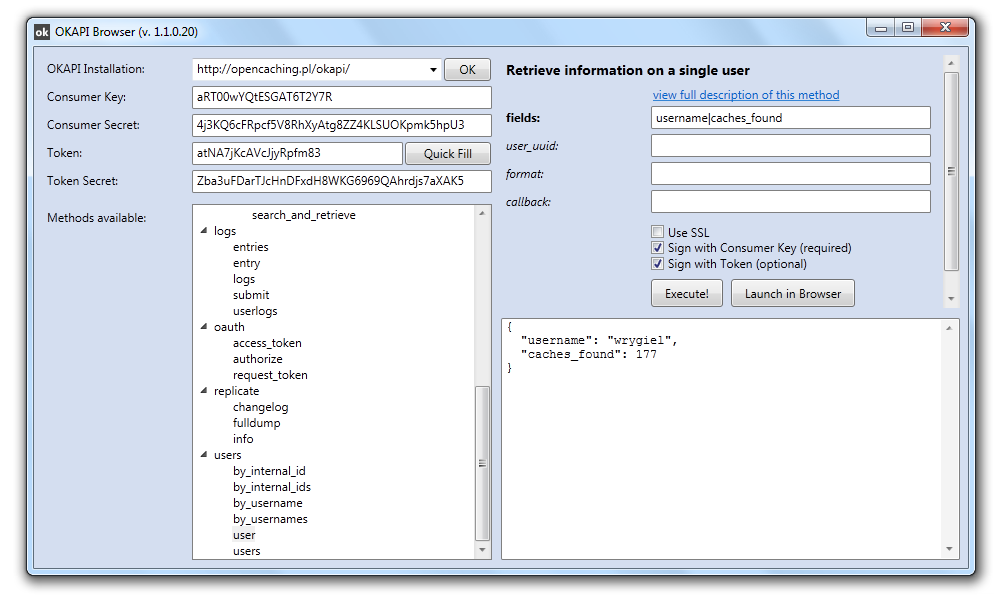Click the user_uuid parameter input
The image size is (1008, 601).
(791, 145)
